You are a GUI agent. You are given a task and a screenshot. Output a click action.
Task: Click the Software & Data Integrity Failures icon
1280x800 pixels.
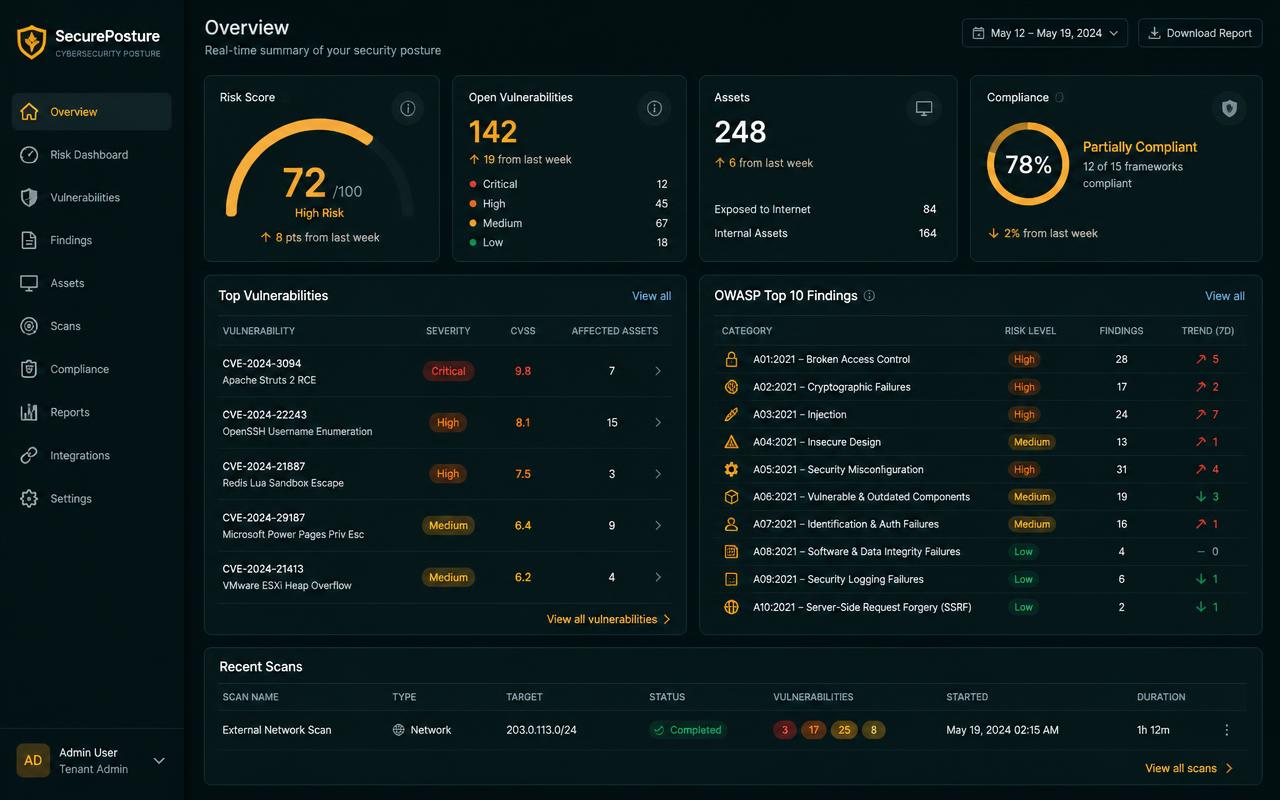pos(731,552)
